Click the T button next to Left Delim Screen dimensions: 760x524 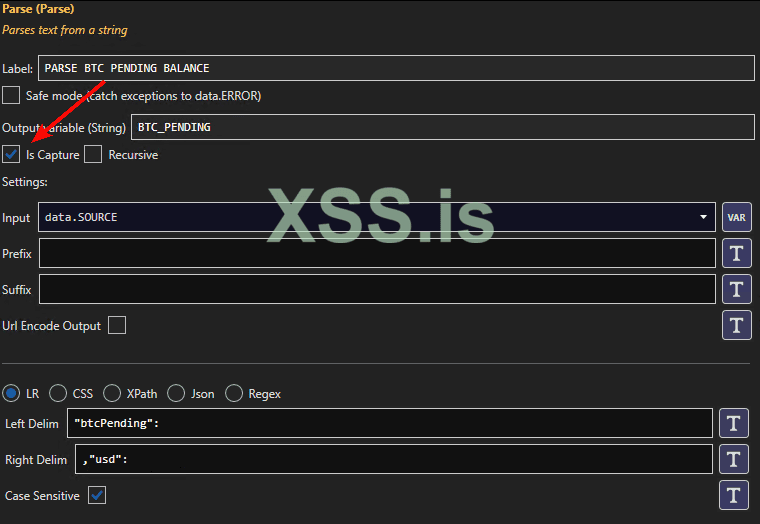click(734, 423)
